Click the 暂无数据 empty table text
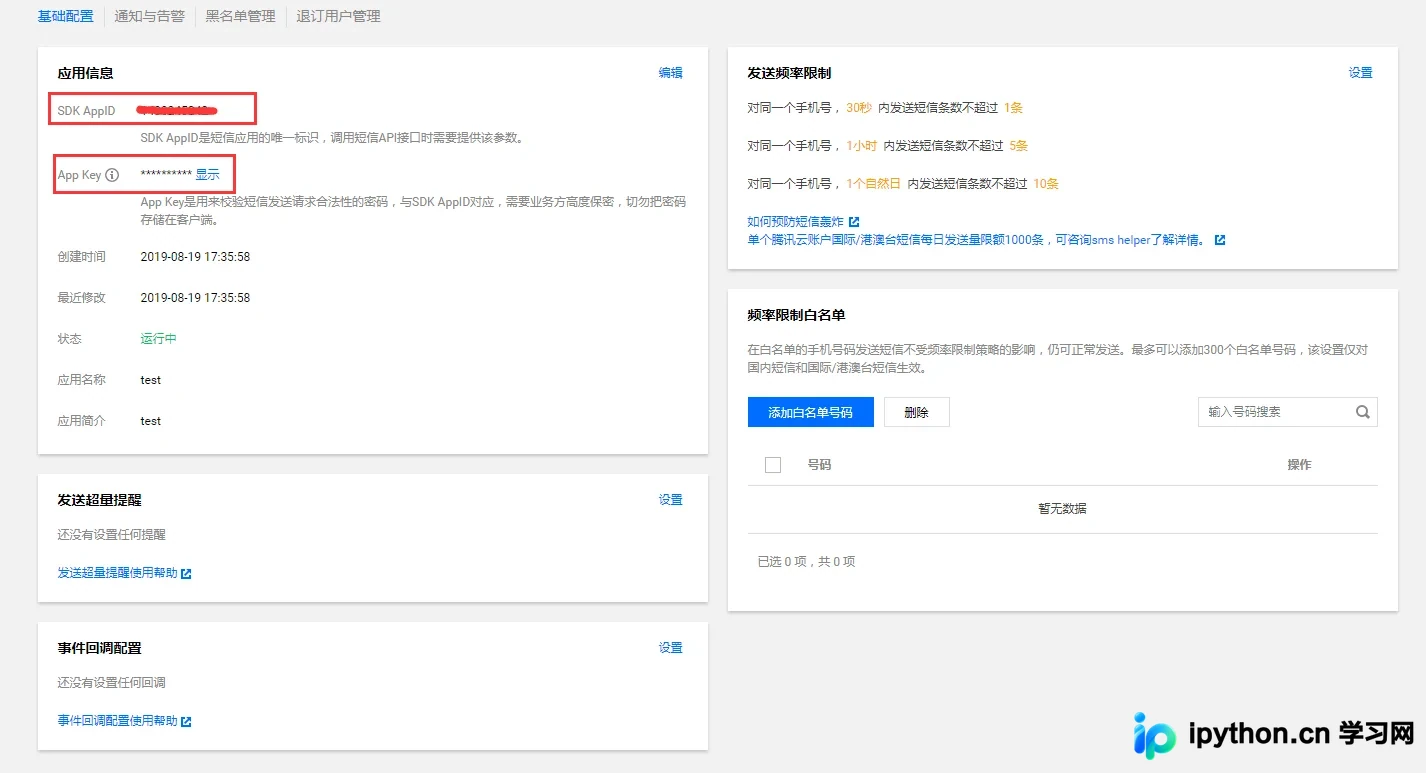Image resolution: width=1426 pixels, height=773 pixels. (1063, 509)
